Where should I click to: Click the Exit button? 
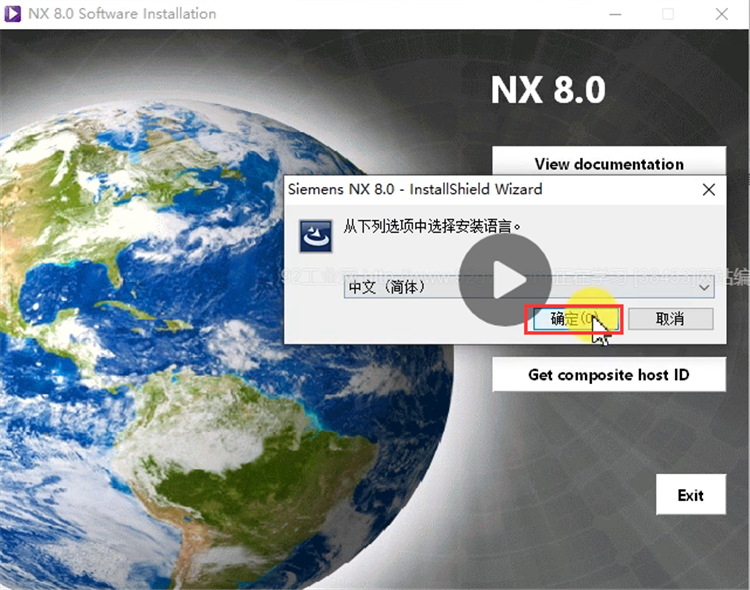[691, 495]
